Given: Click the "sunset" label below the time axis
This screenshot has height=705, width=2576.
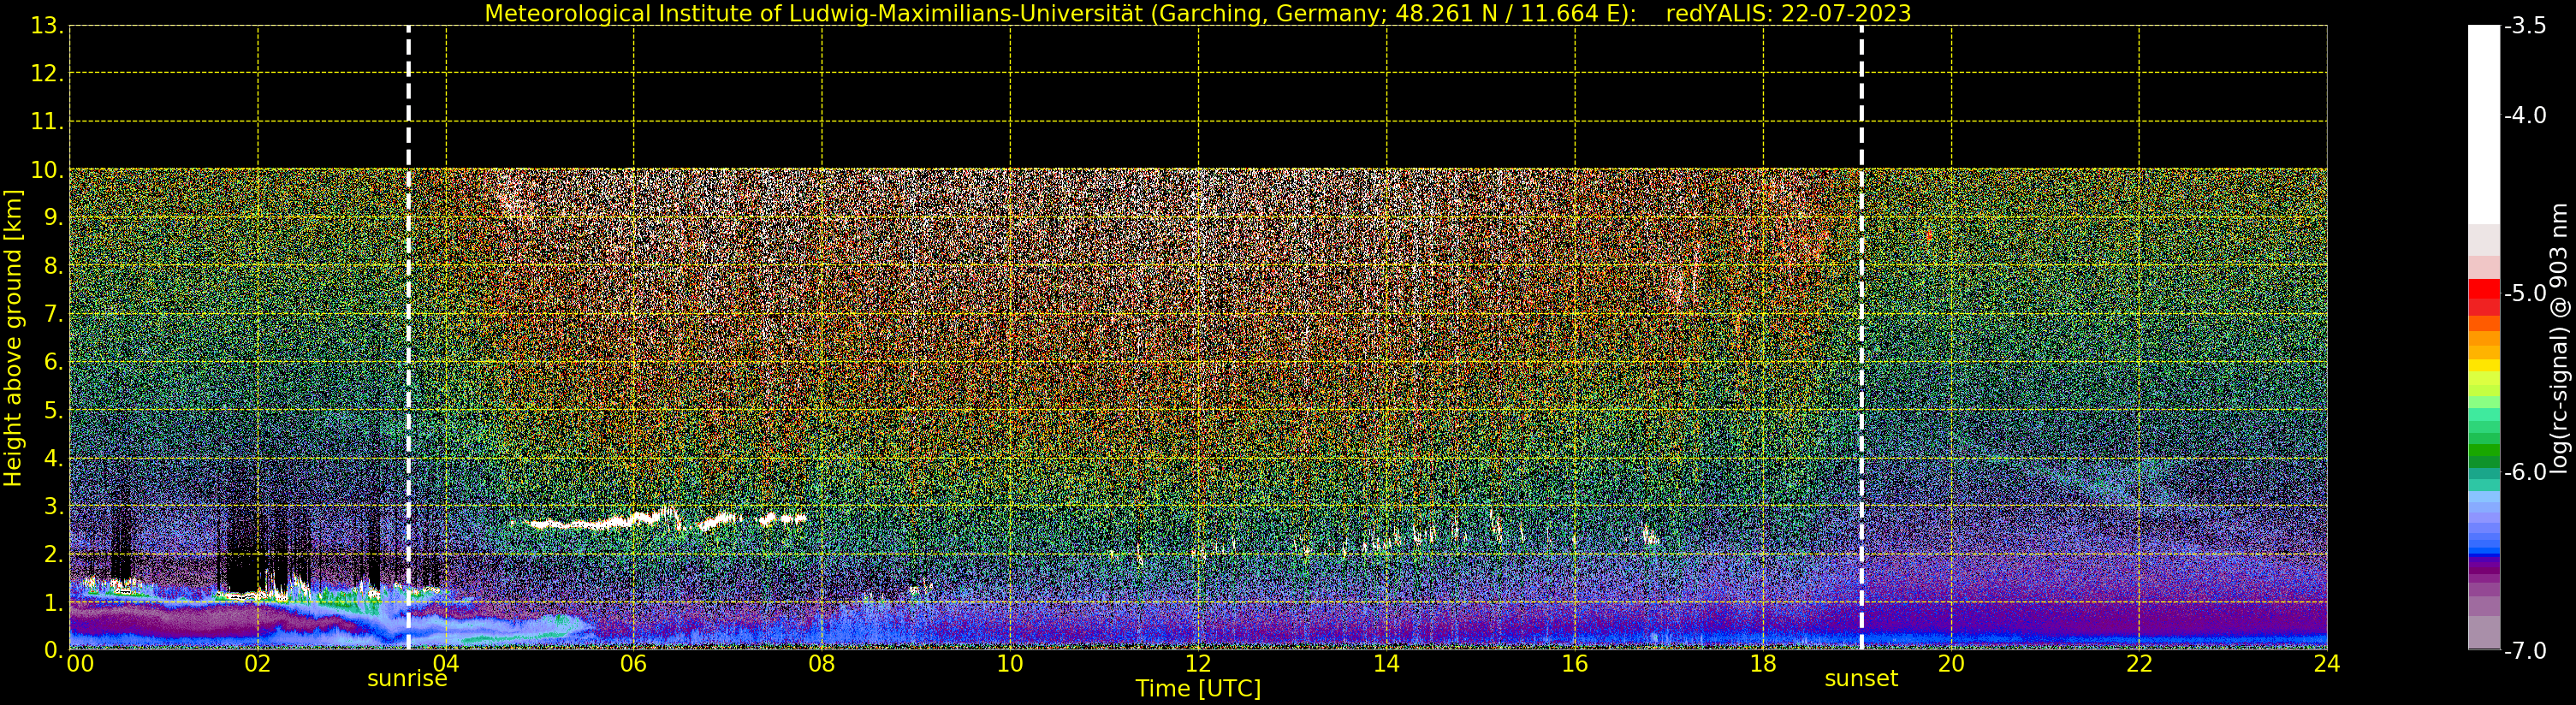Looking at the screenshot, I should tap(1861, 679).
